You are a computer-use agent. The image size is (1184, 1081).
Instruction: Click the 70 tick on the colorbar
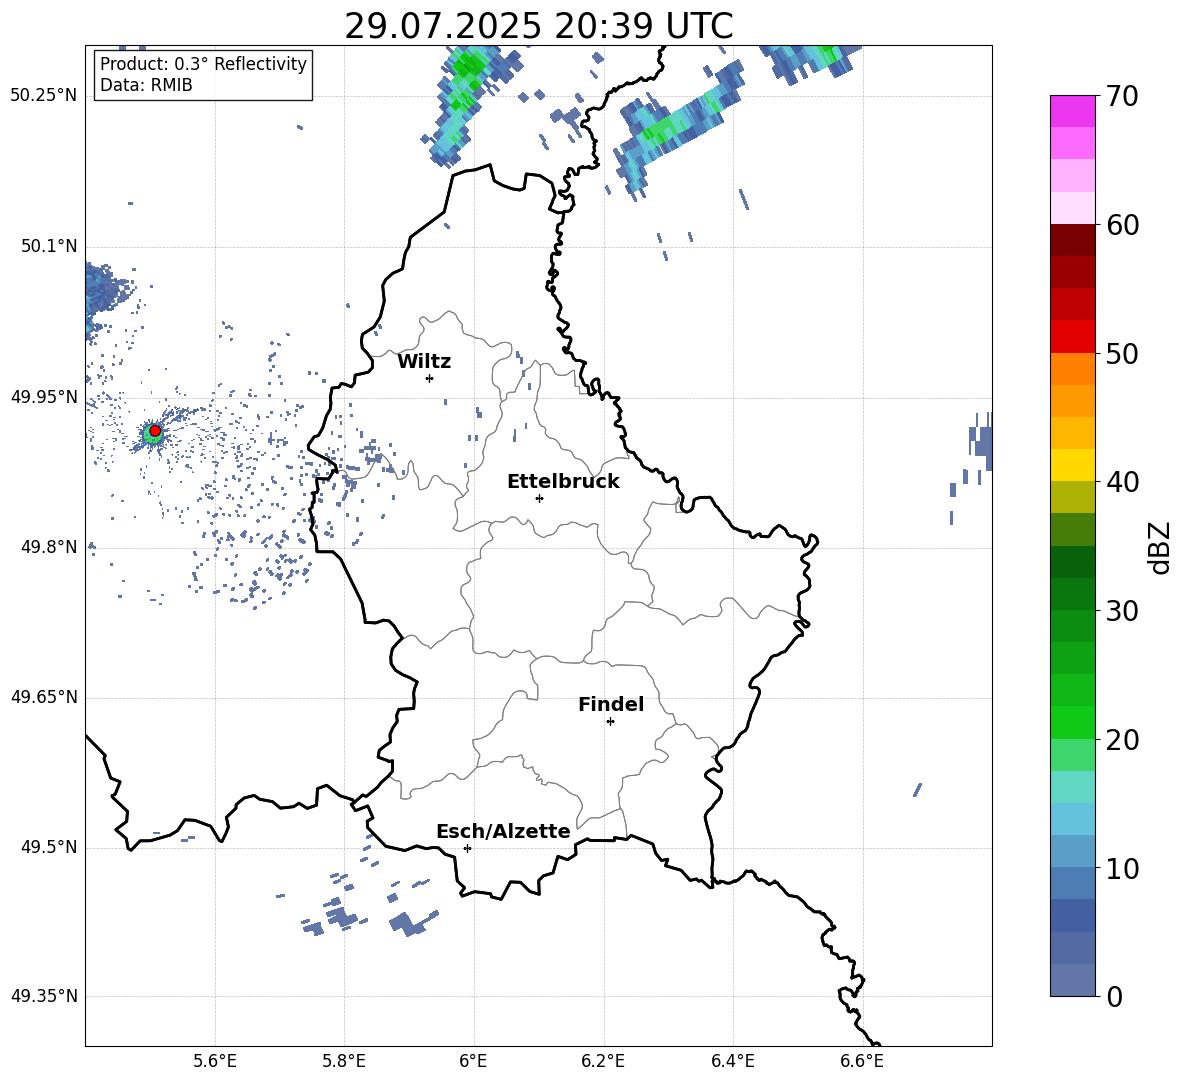pyautogui.click(x=1121, y=97)
